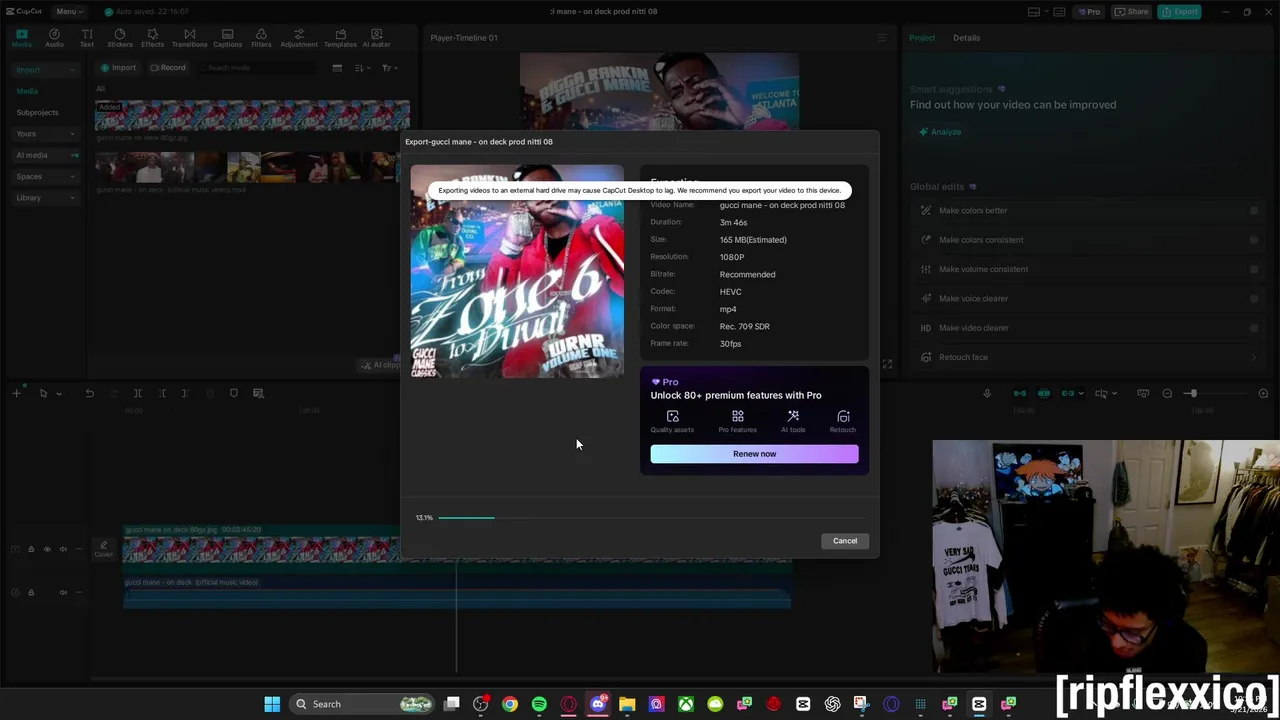Viewport: 1280px width, 720px height.
Task: Switch media grid view icon next to search
Action: click(337, 68)
